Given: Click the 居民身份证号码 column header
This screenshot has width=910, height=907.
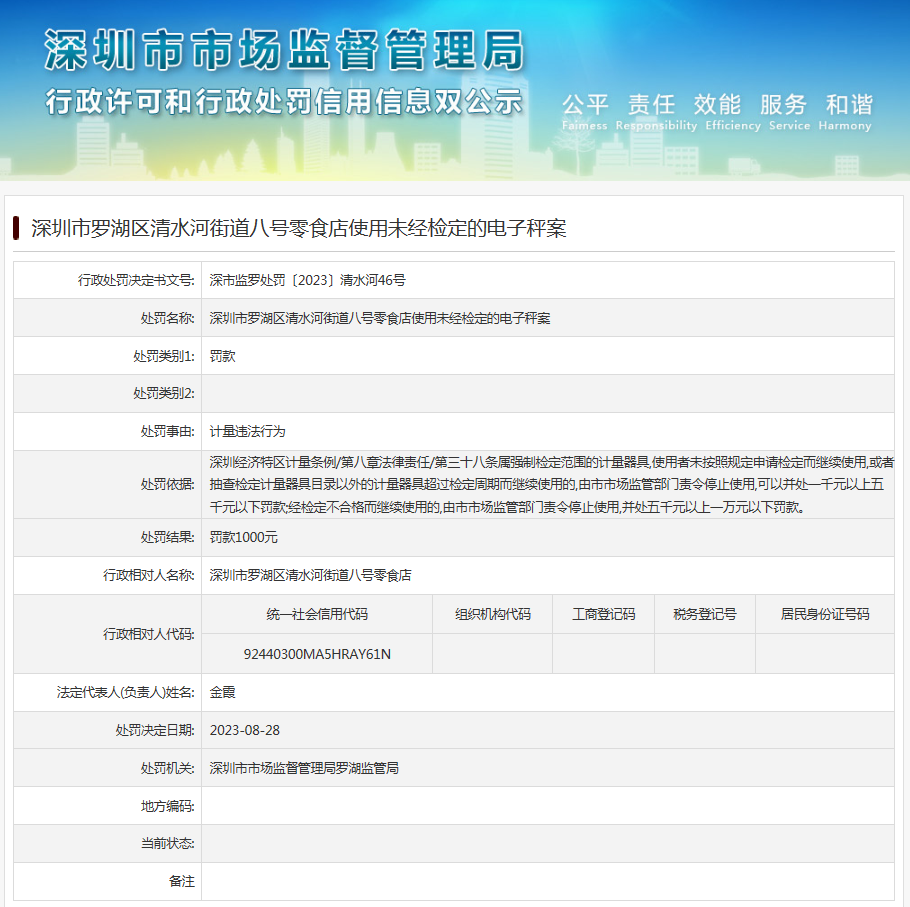Looking at the screenshot, I should (824, 614).
